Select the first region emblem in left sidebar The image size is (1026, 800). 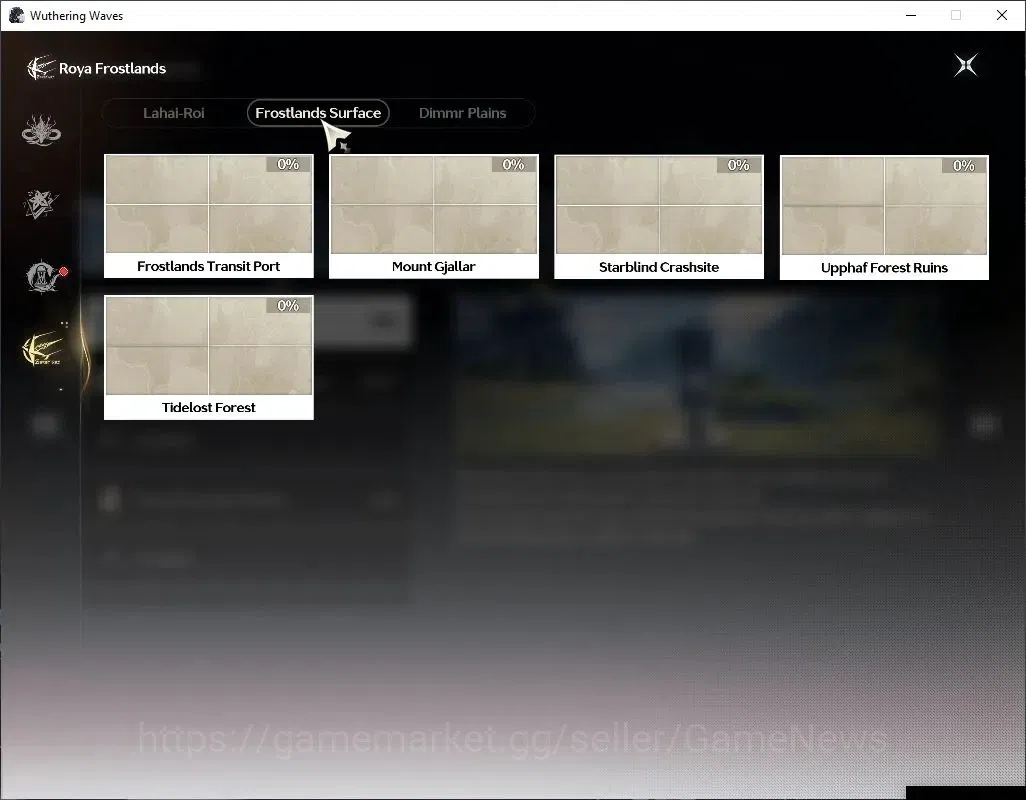click(41, 130)
